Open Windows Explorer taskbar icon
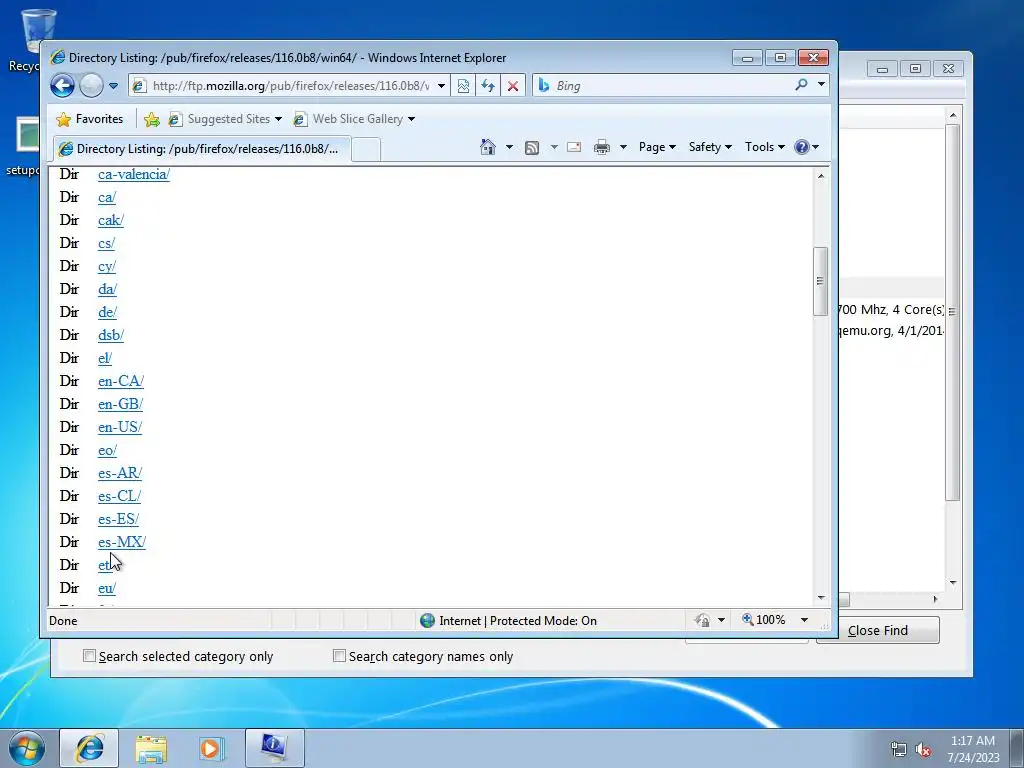 click(151, 748)
